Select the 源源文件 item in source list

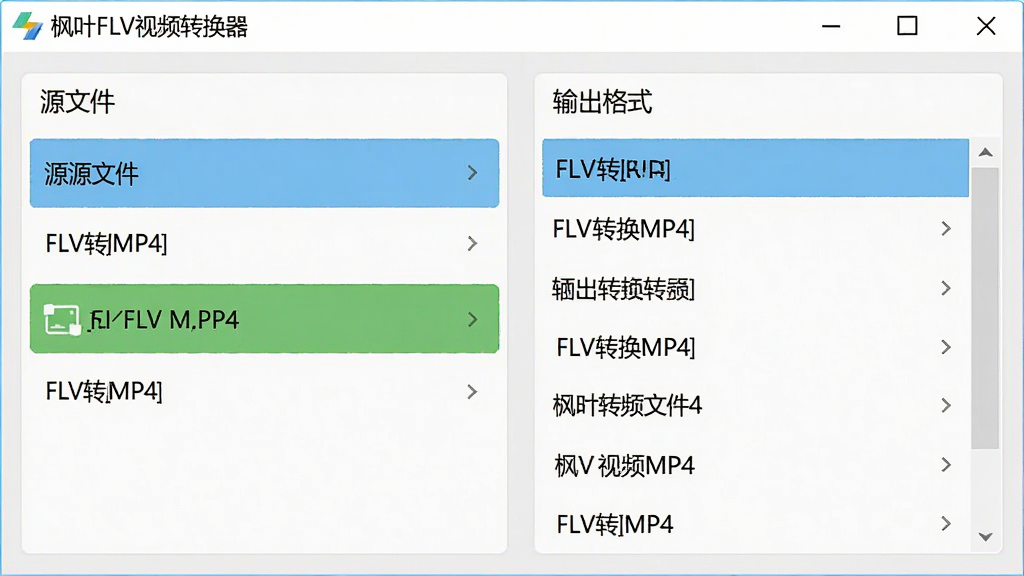(264, 173)
